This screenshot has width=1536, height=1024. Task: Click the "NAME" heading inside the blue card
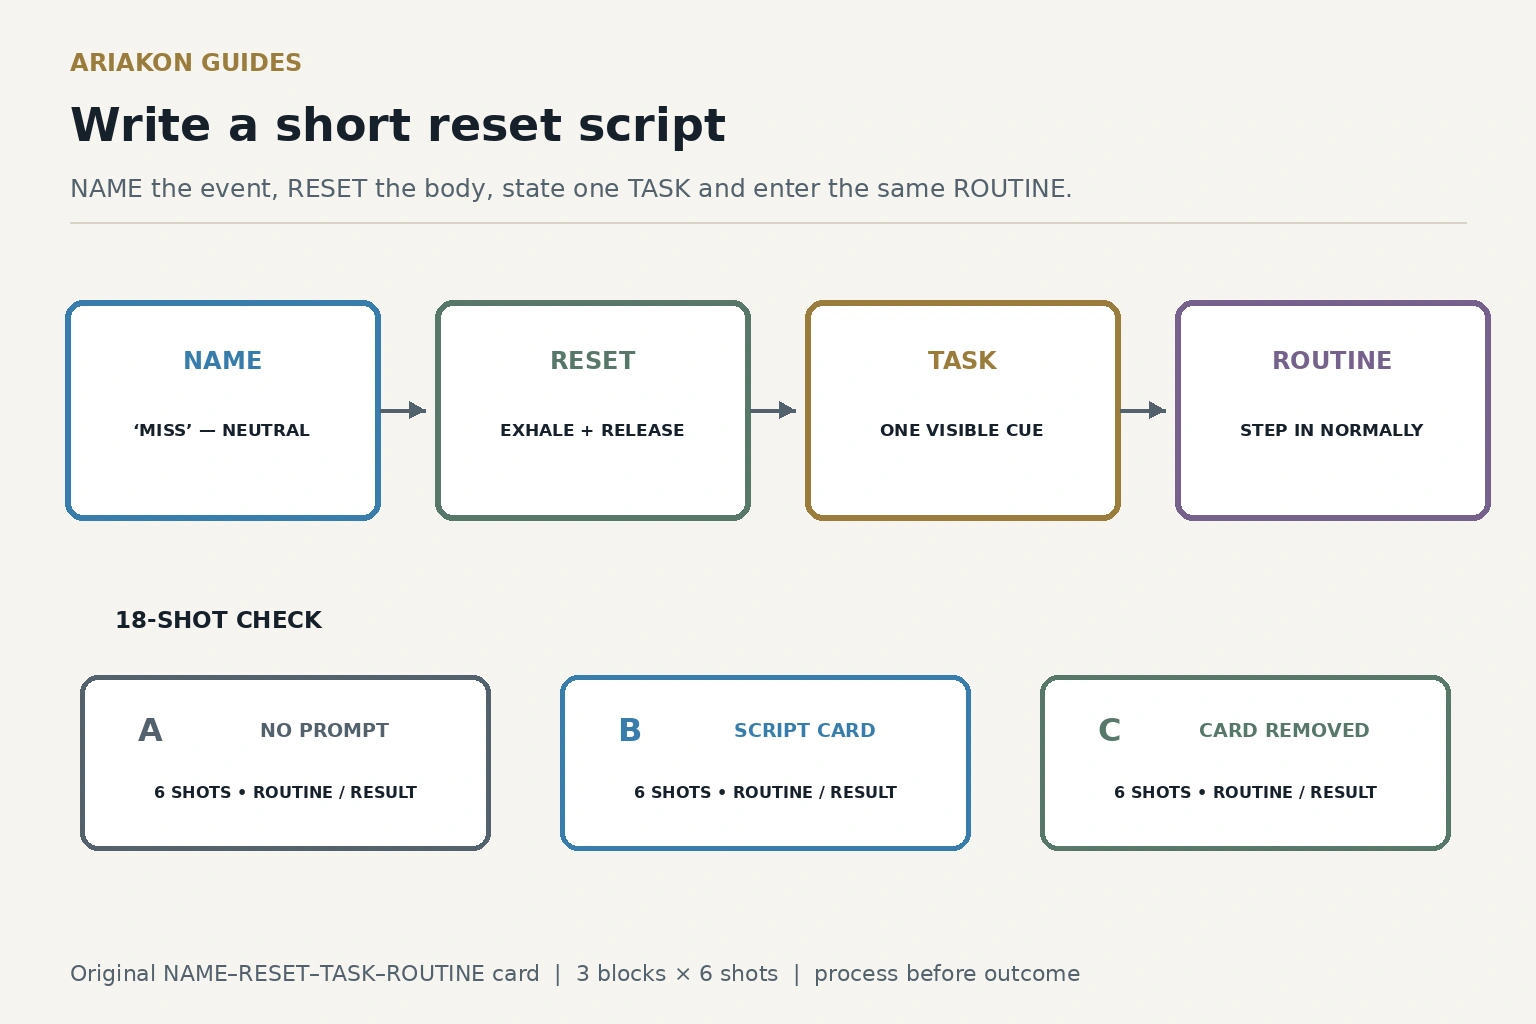pos(222,361)
